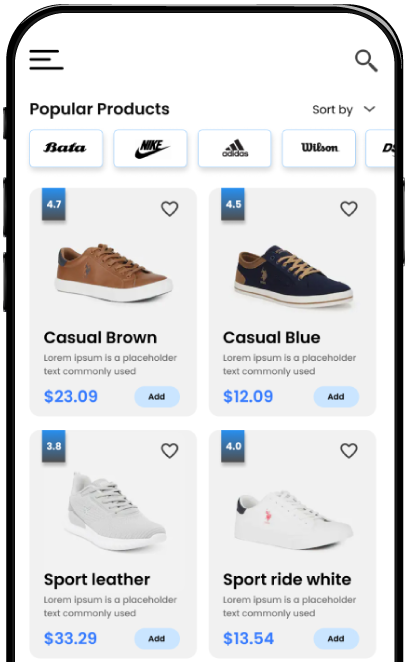Add Sport ride white to cart
This screenshot has width=407, height=662.
click(x=336, y=639)
